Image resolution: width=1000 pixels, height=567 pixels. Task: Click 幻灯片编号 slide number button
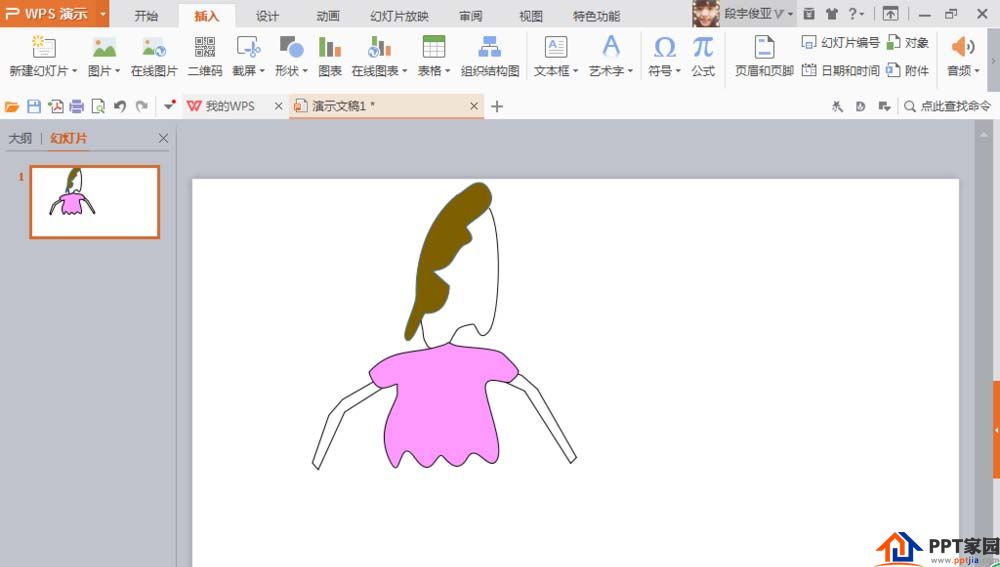tap(841, 43)
